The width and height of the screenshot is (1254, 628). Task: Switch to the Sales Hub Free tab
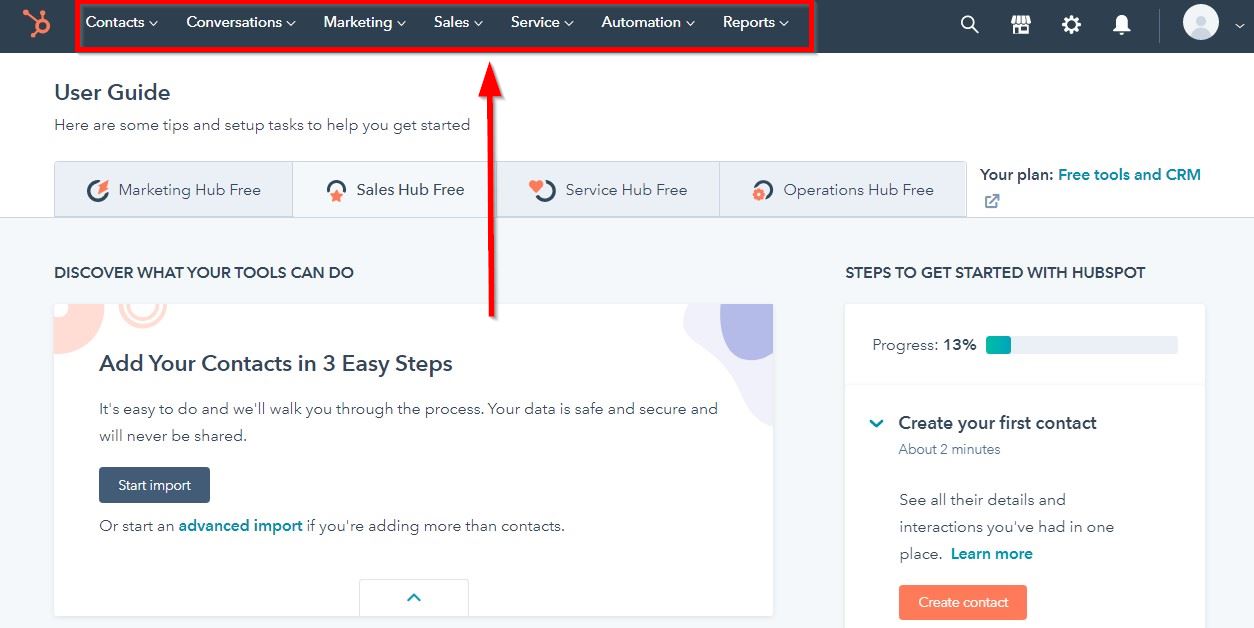pyautogui.click(x=395, y=190)
